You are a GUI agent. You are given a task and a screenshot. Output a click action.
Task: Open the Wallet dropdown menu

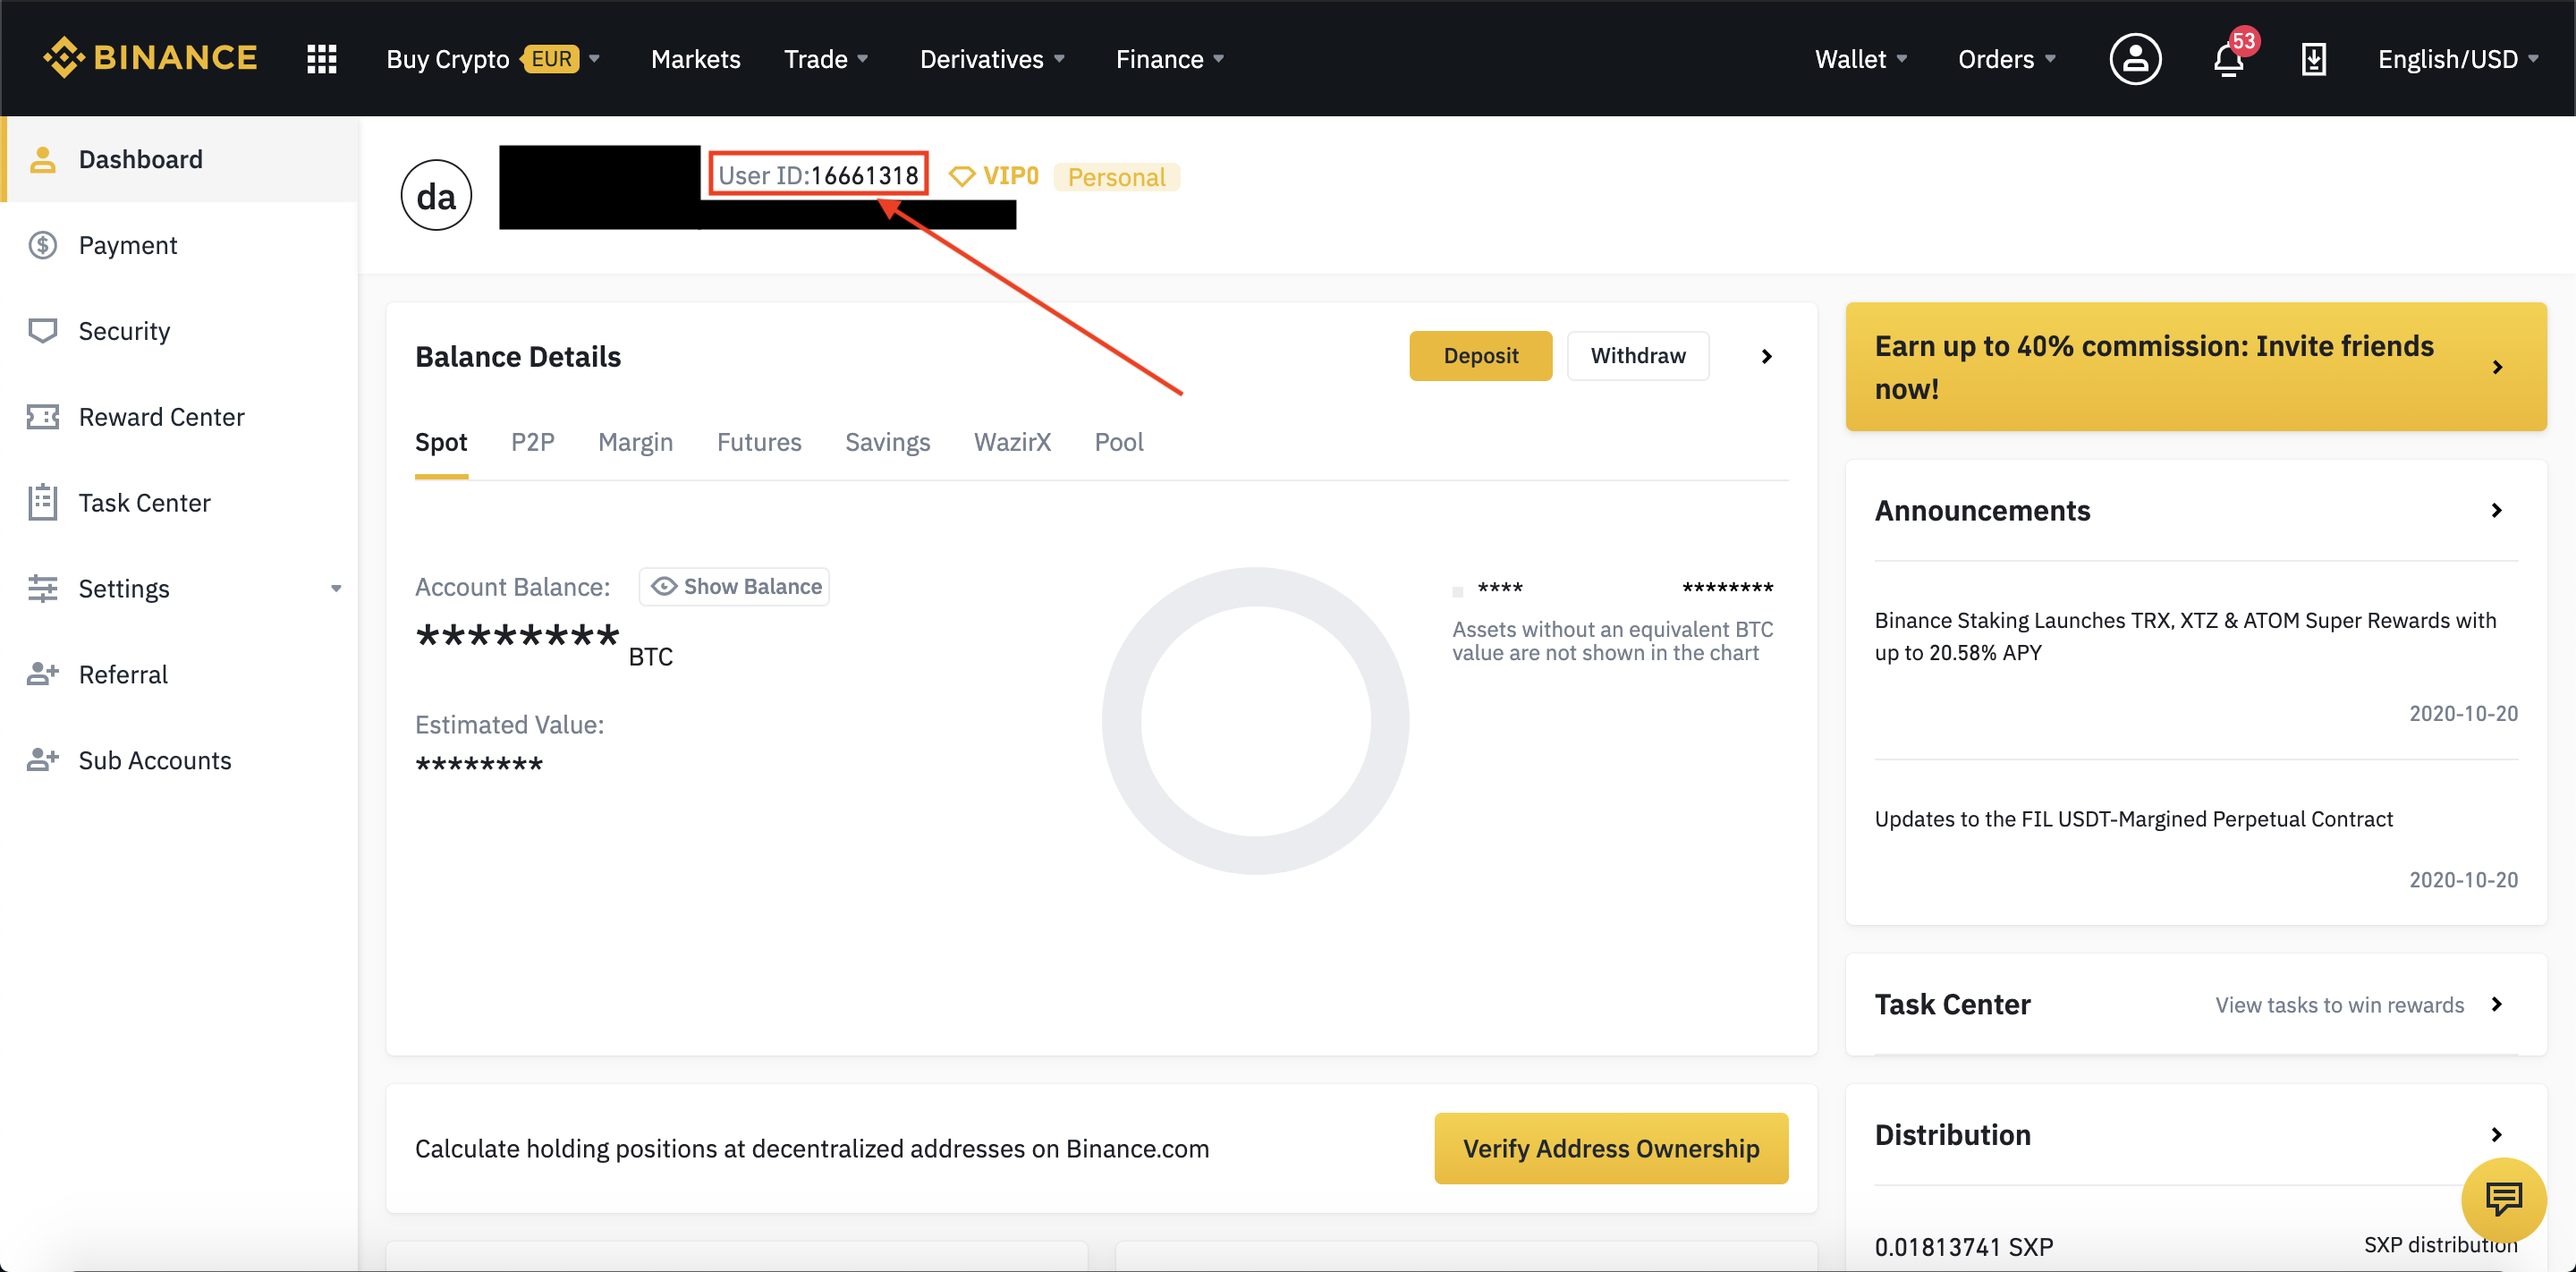(x=1857, y=57)
